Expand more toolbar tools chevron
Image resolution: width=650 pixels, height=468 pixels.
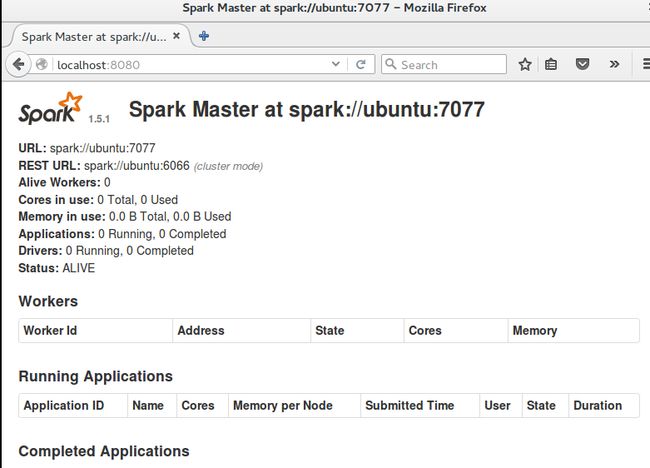(x=614, y=64)
